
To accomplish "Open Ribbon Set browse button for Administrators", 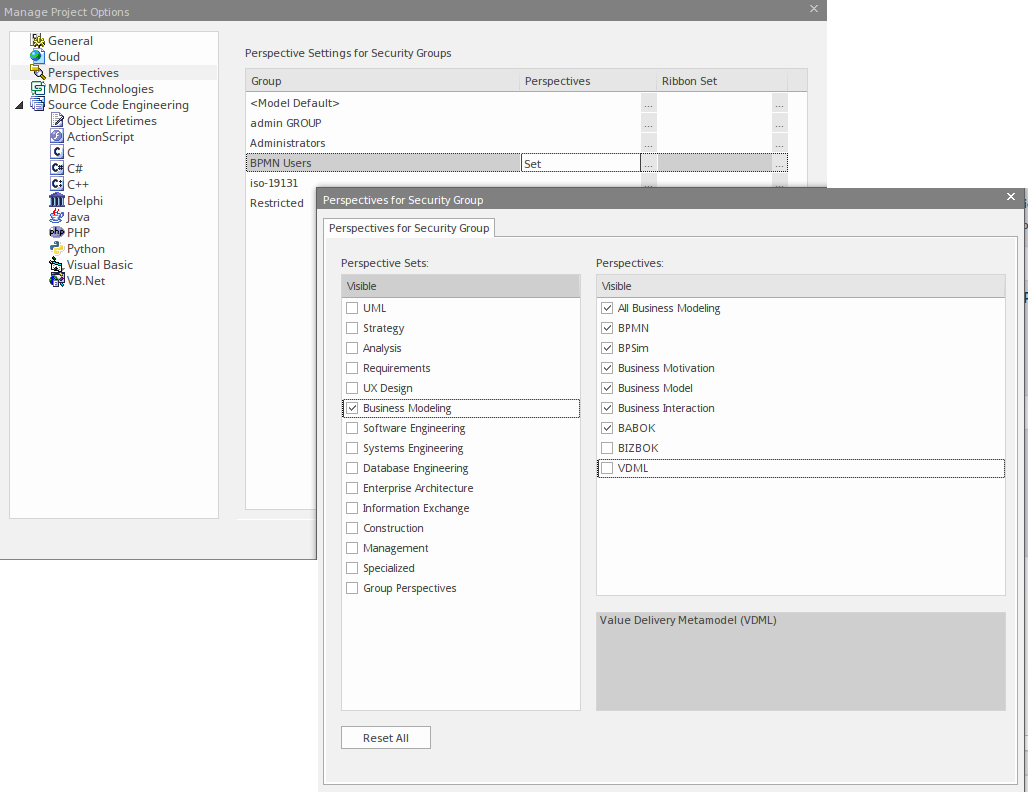I will pos(779,143).
